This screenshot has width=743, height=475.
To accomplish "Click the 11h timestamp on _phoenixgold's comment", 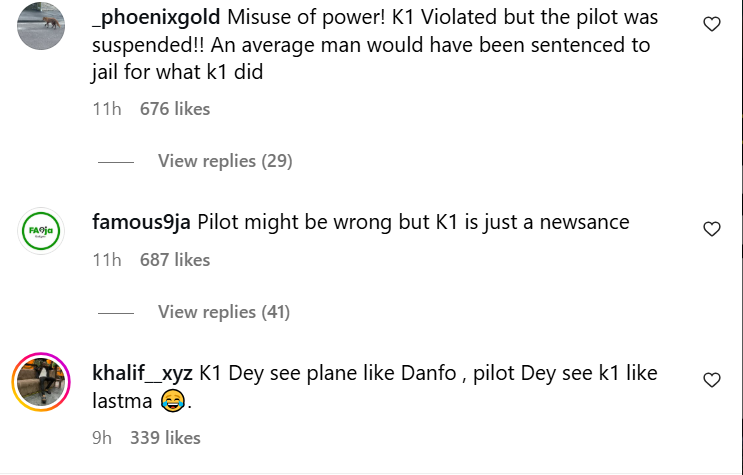I will [x=106, y=109].
